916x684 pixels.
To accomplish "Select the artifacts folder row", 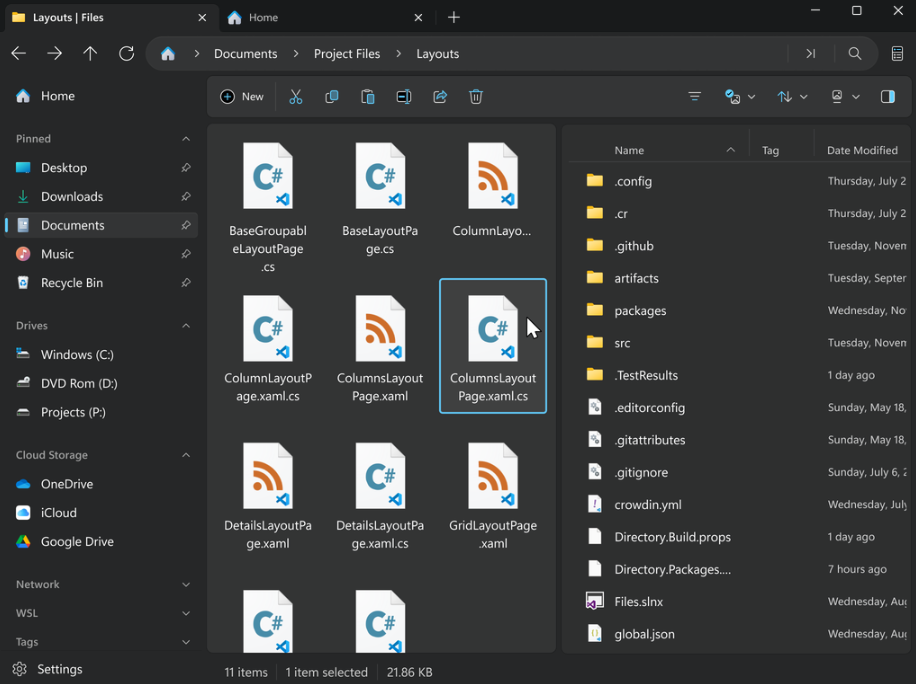I will pos(740,278).
